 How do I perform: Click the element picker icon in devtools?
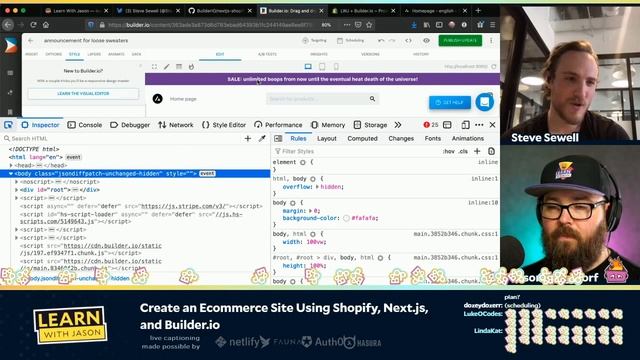(x=8, y=125)
